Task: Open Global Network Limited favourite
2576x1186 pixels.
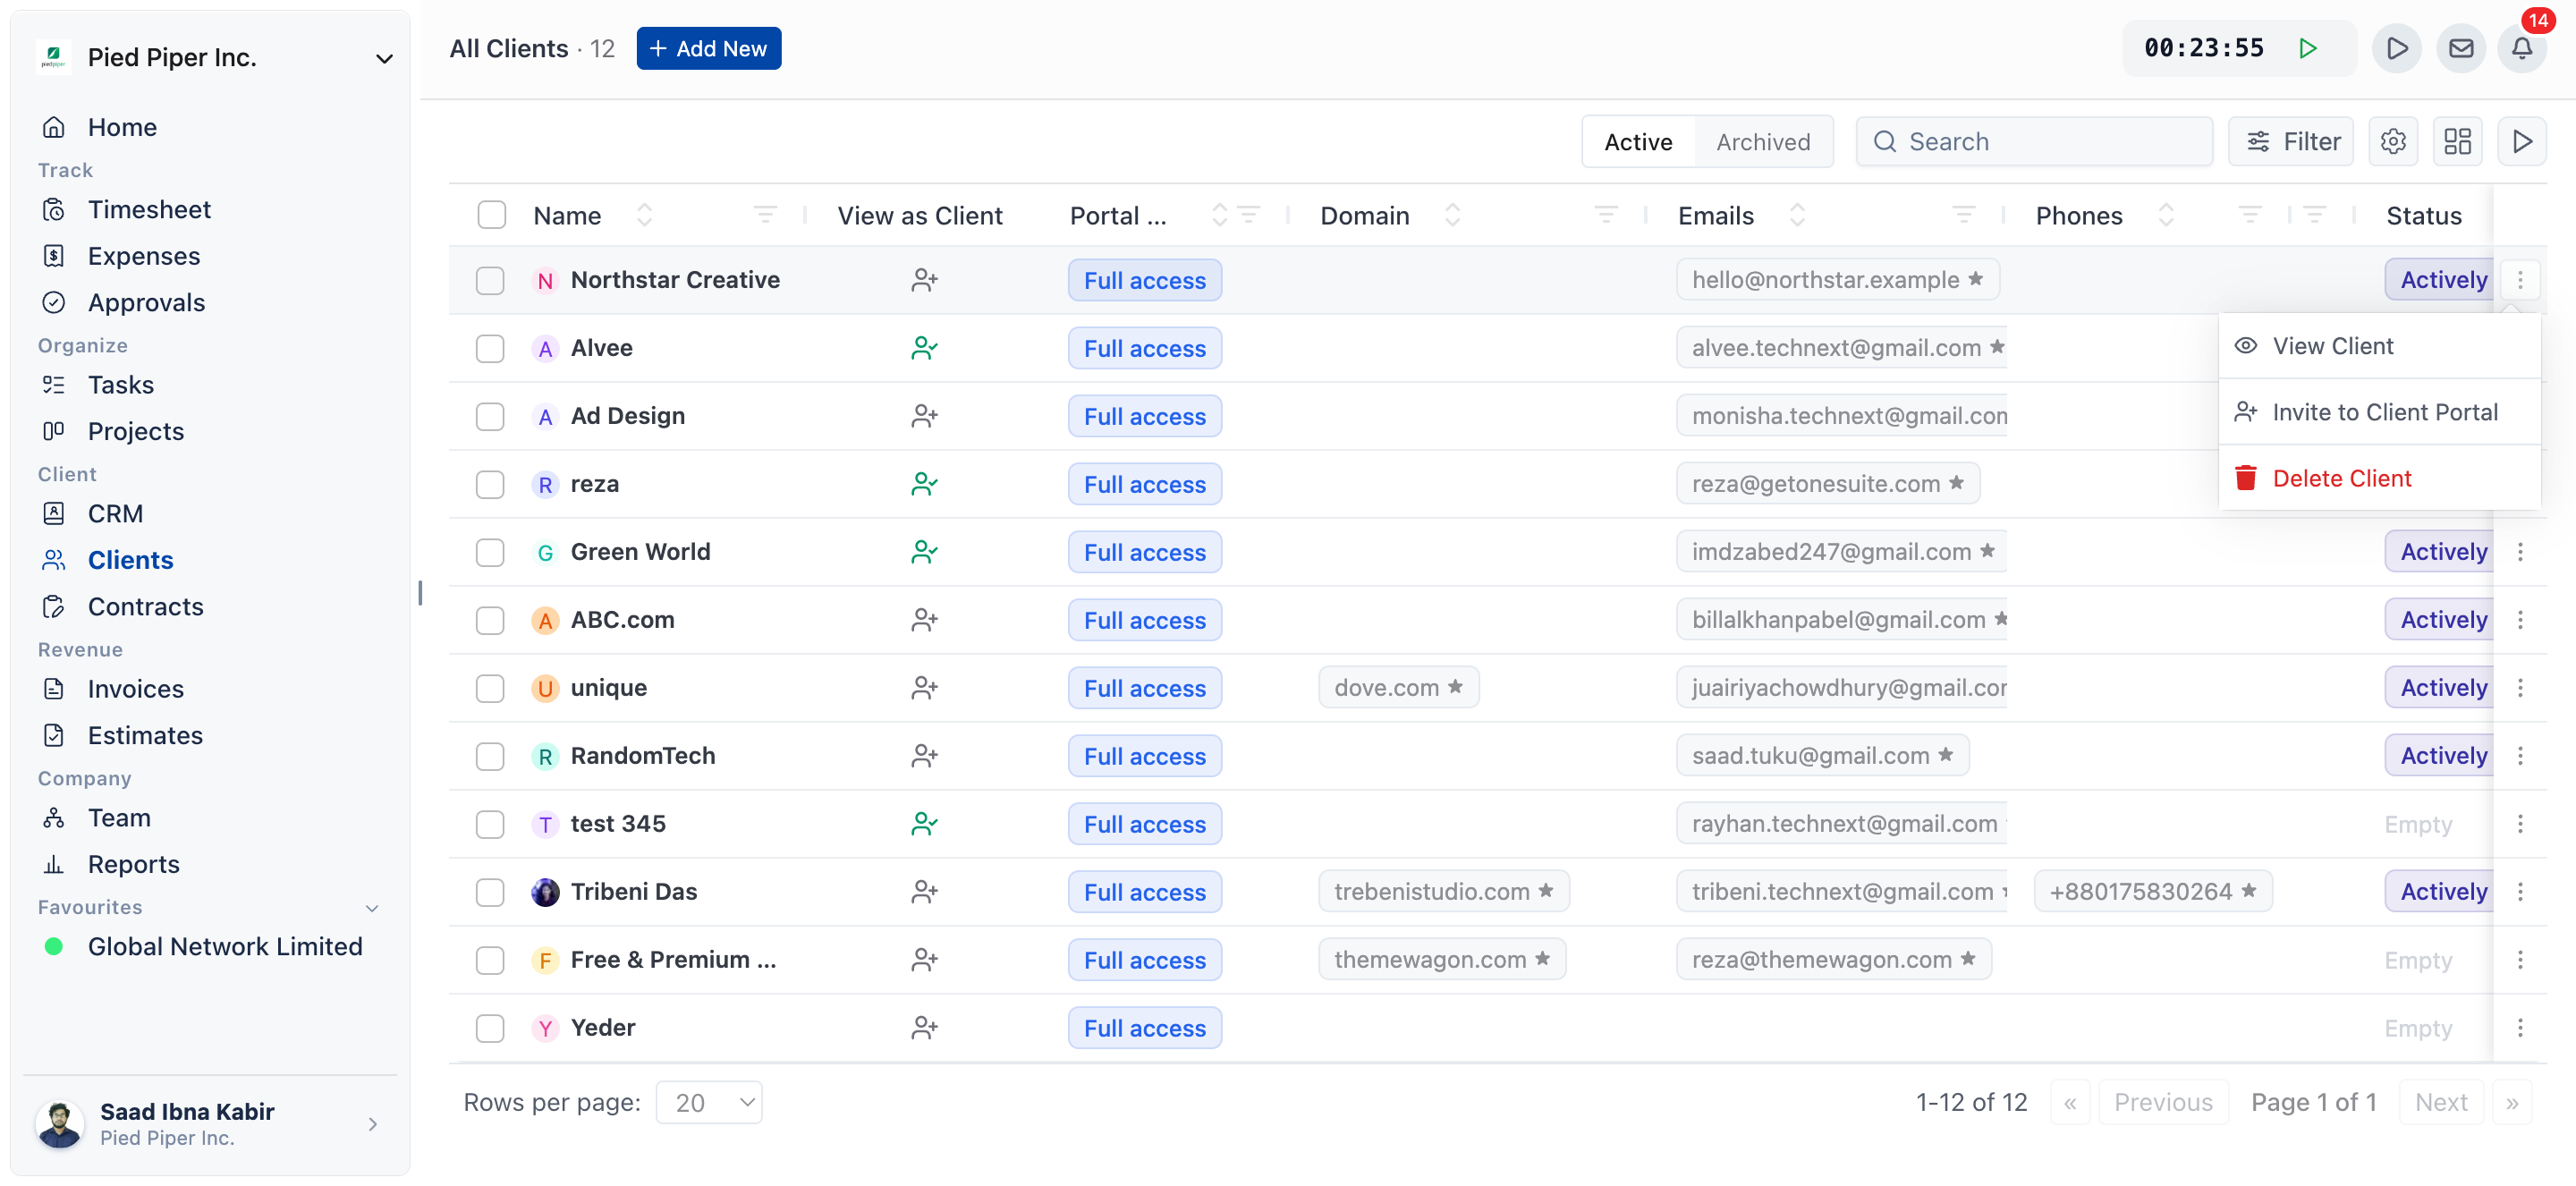Action: coord(225,946)
